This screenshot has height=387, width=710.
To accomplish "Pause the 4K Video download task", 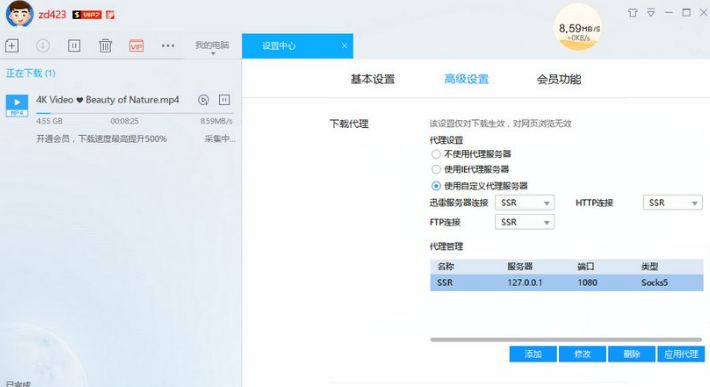I will coord(224,100).
